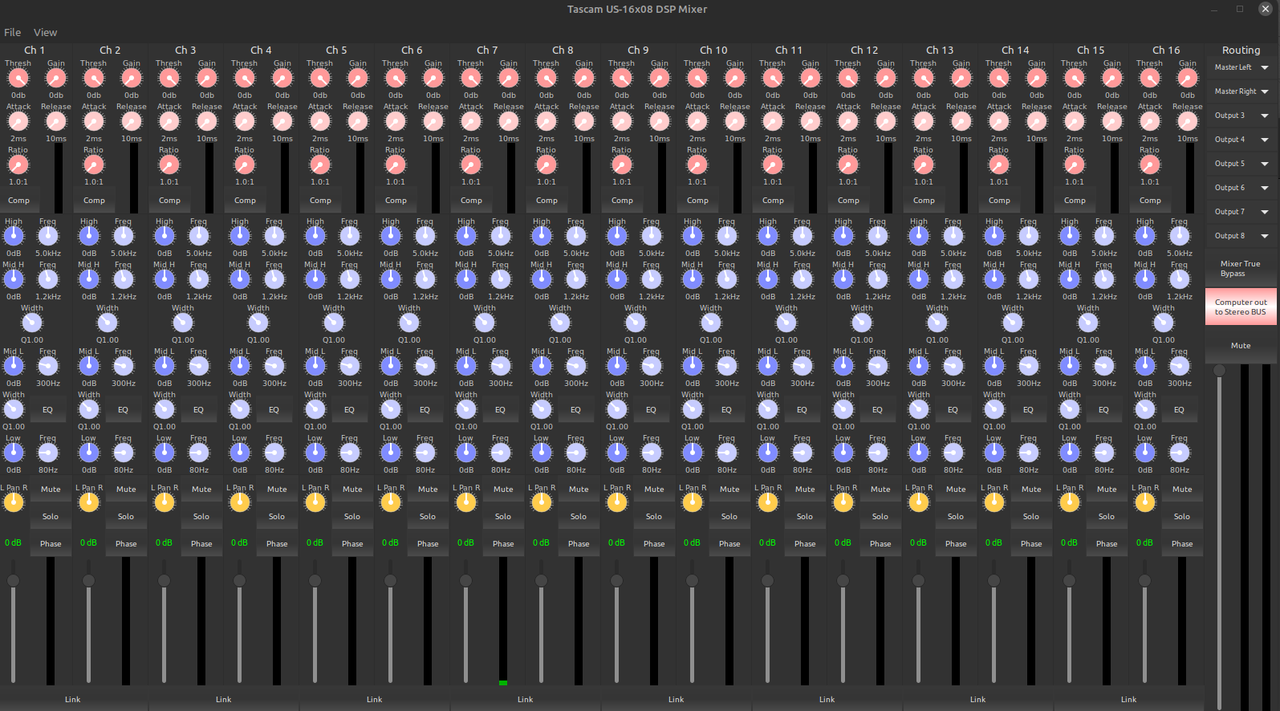Click the Ch 1 Thresh knob
Screen dimensions: 1280x711
(x=18, y=78)
